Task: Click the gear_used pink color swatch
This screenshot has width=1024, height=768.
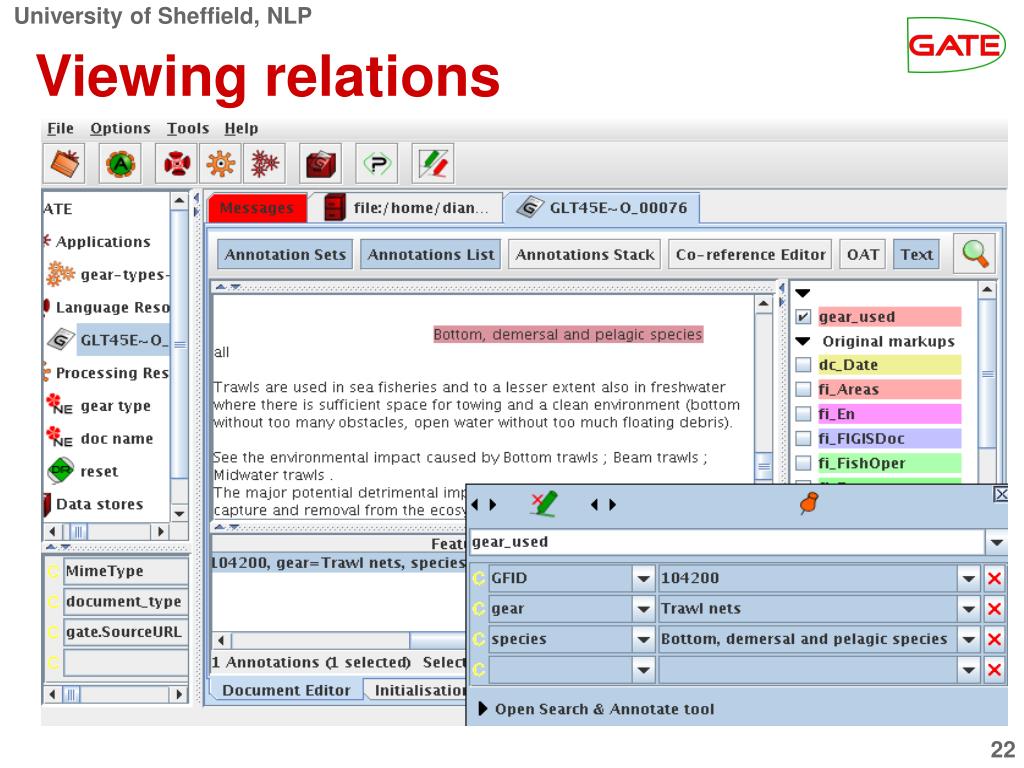Action: pyautogui.click(x=889, y=317)
